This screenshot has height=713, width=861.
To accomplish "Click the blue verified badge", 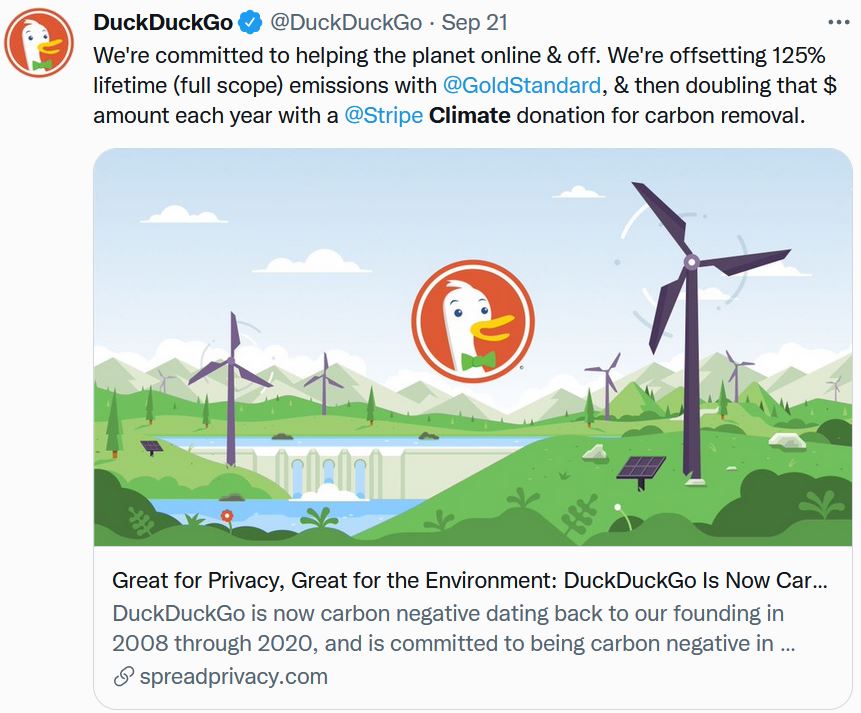I will pos(250,23).
